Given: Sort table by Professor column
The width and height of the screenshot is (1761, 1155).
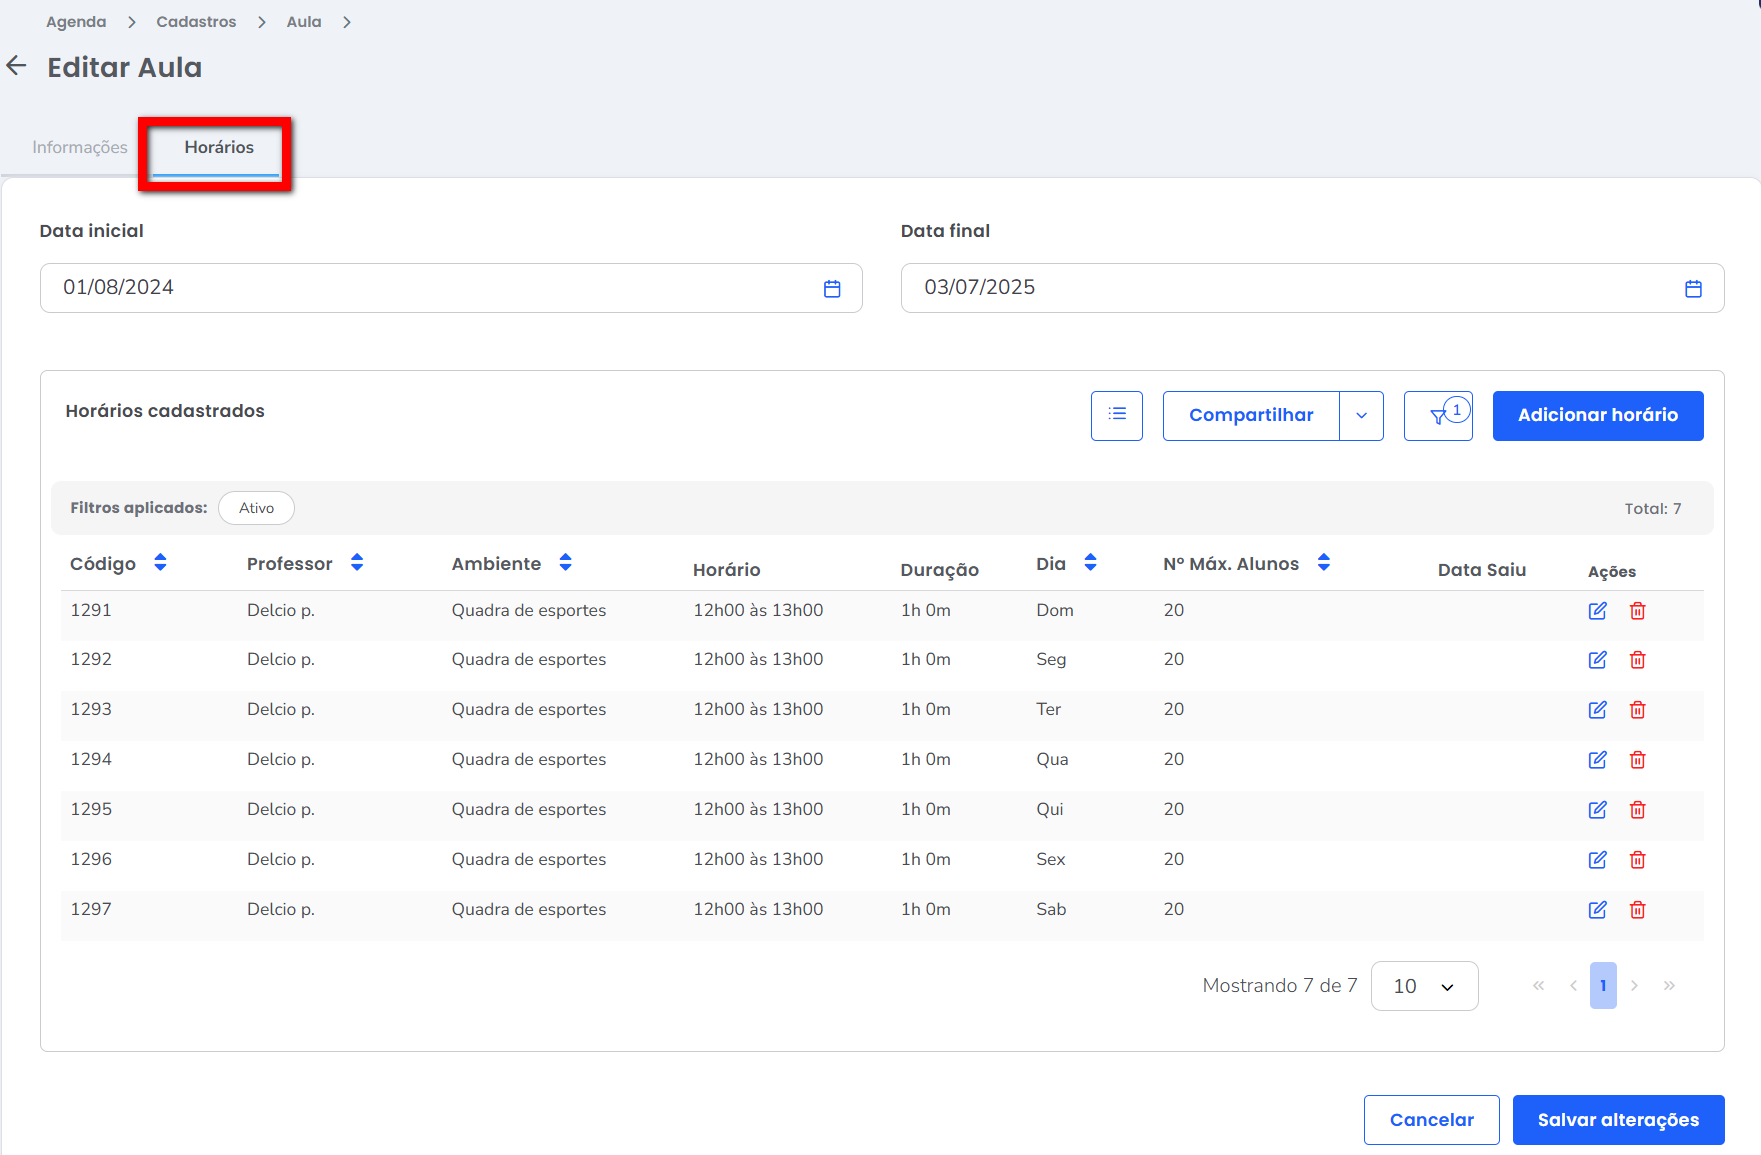Looking at the screenshot, I should [x=357, y=563].
